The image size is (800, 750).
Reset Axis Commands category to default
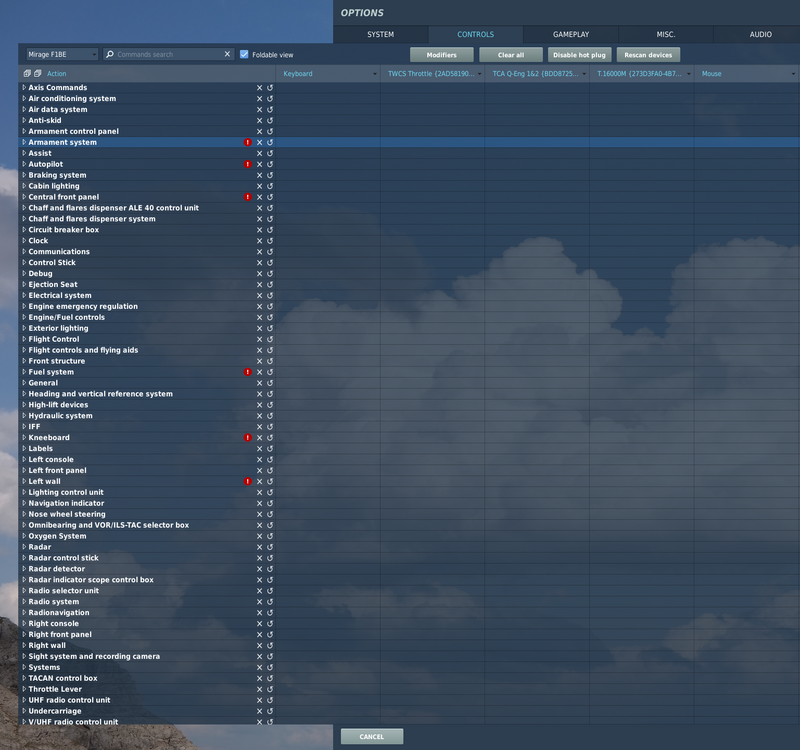point(270,88)
